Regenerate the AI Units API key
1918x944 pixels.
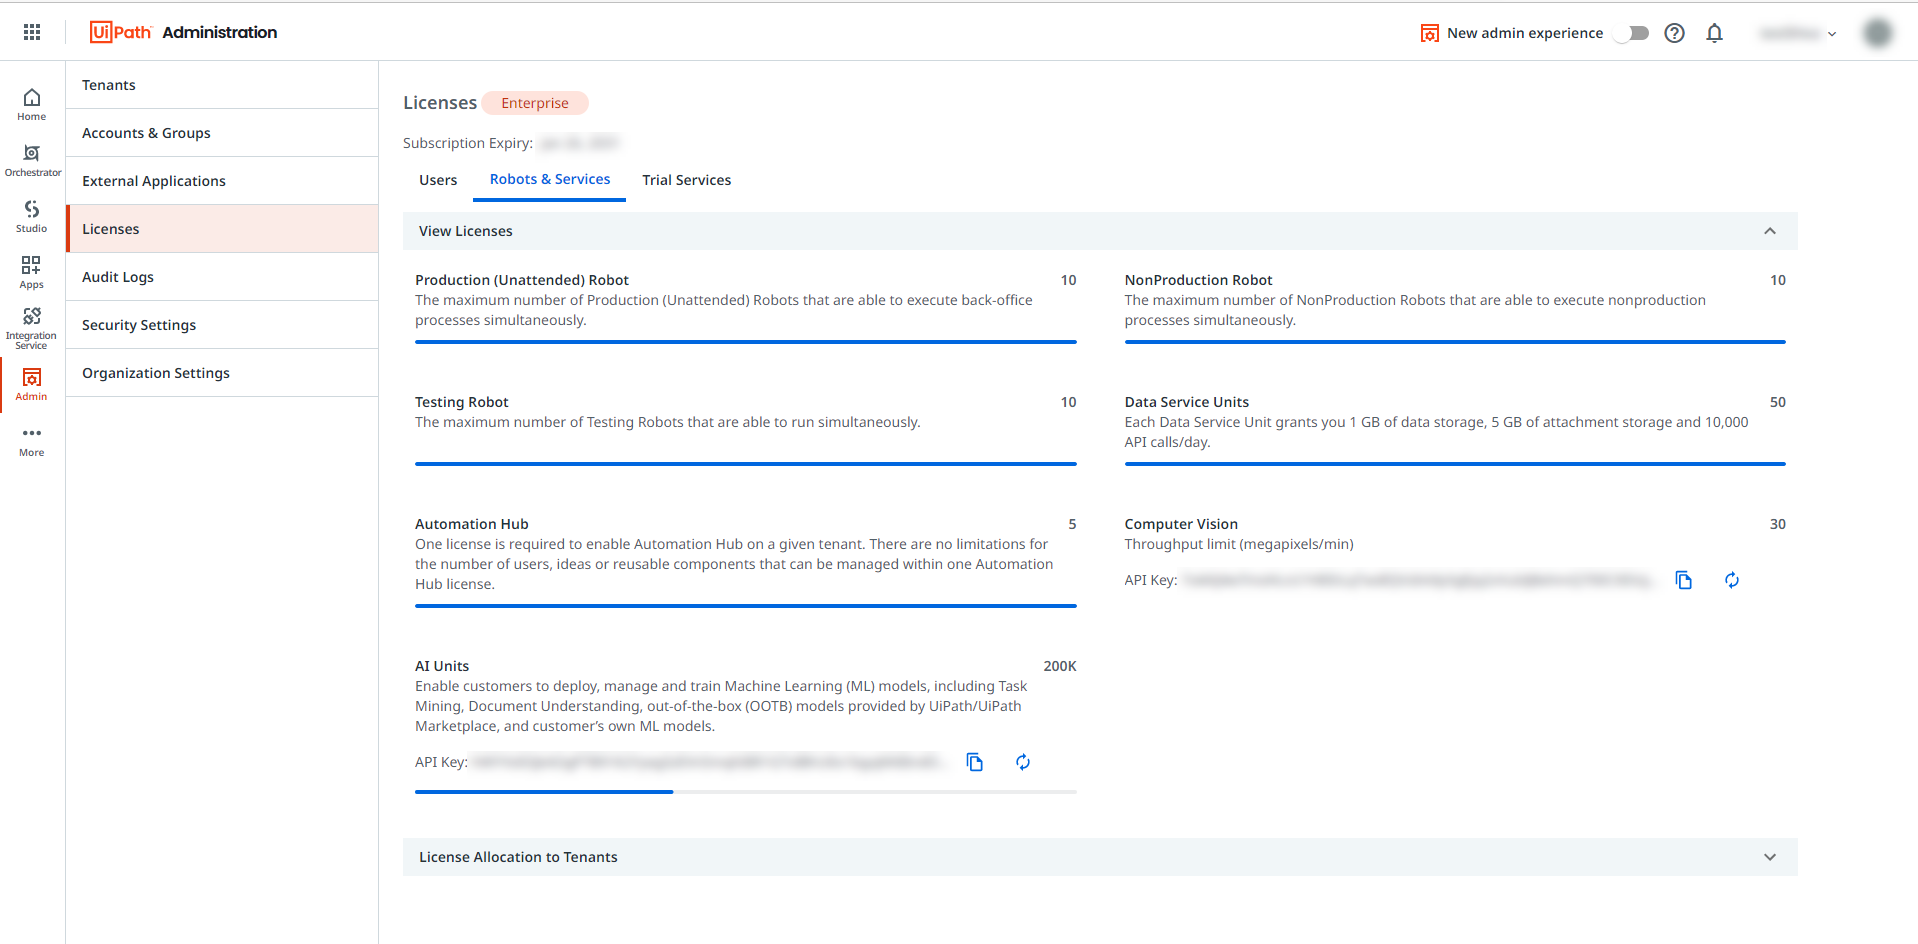[x=1023, y=762]
